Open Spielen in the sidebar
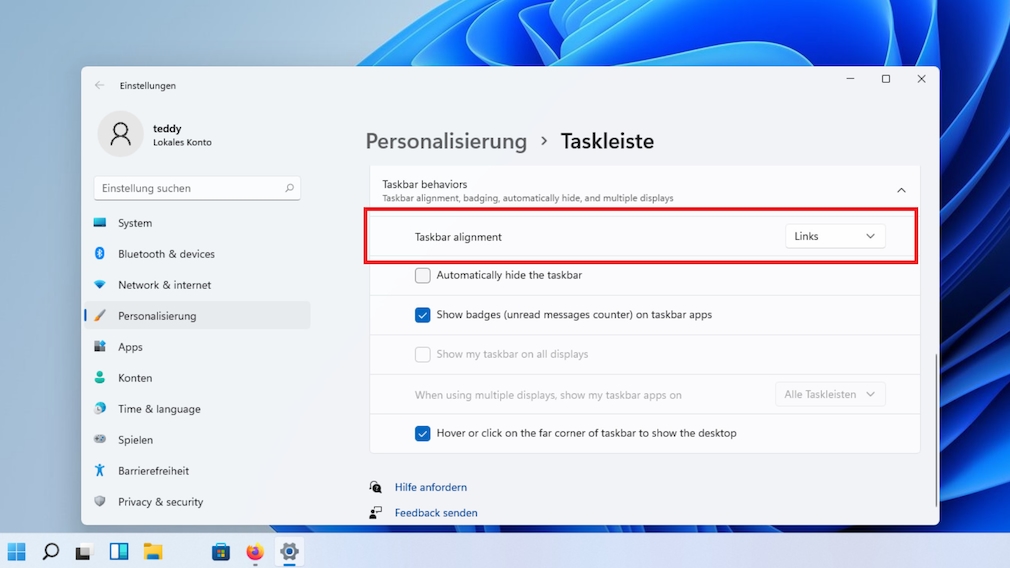The width and height of the screenshot is (1010, 568). point(197,440)
